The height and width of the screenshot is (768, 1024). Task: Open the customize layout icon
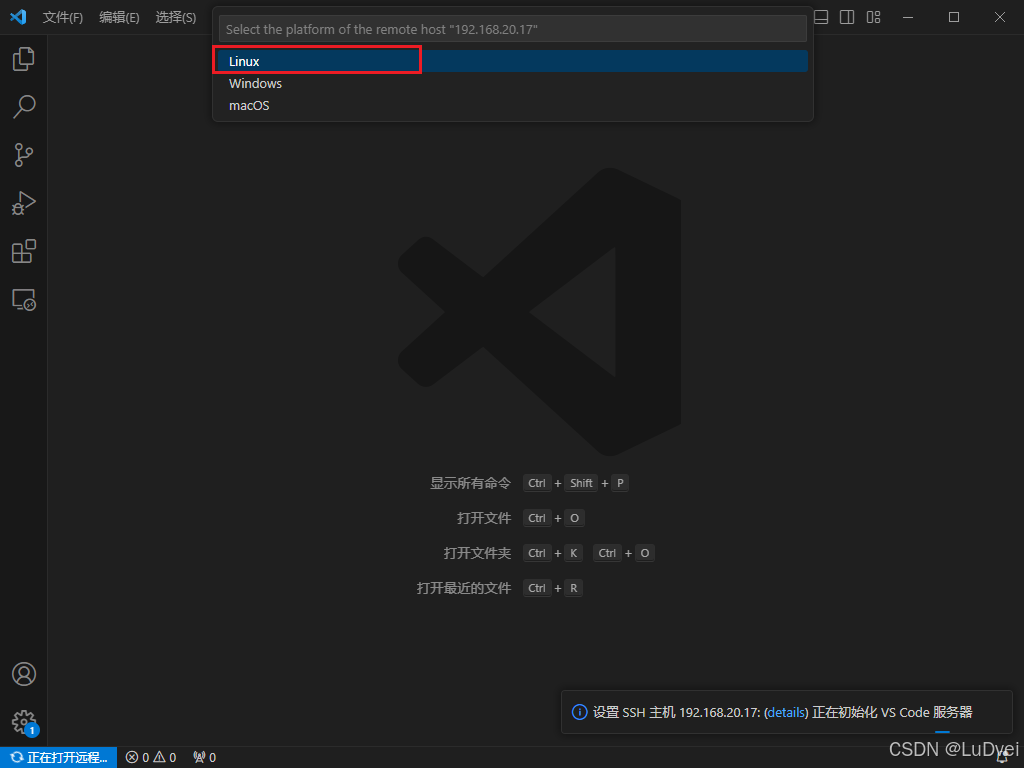pyautogui.click(x=873, y=17)
